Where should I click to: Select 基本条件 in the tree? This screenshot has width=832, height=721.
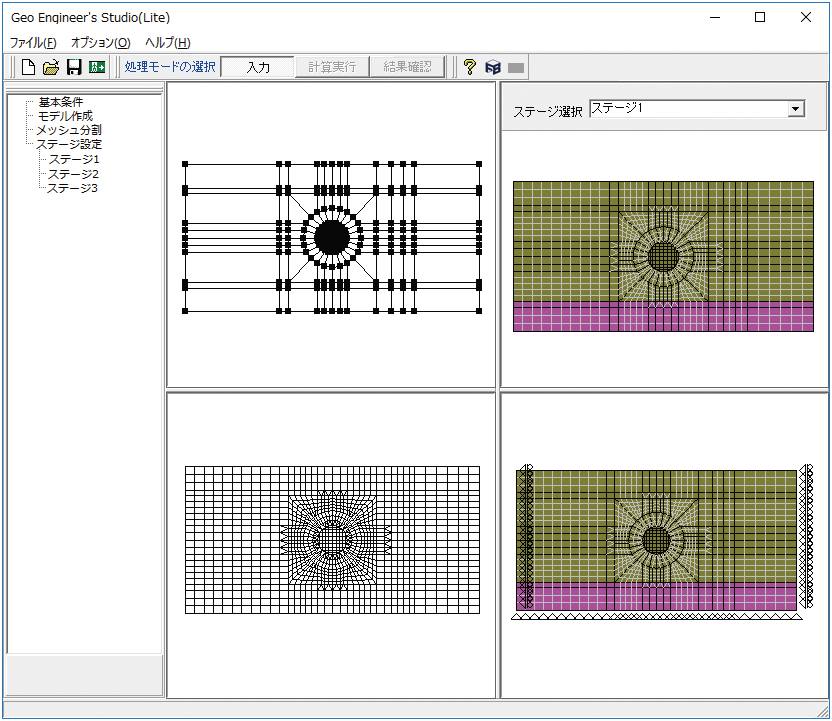point(60,102)
